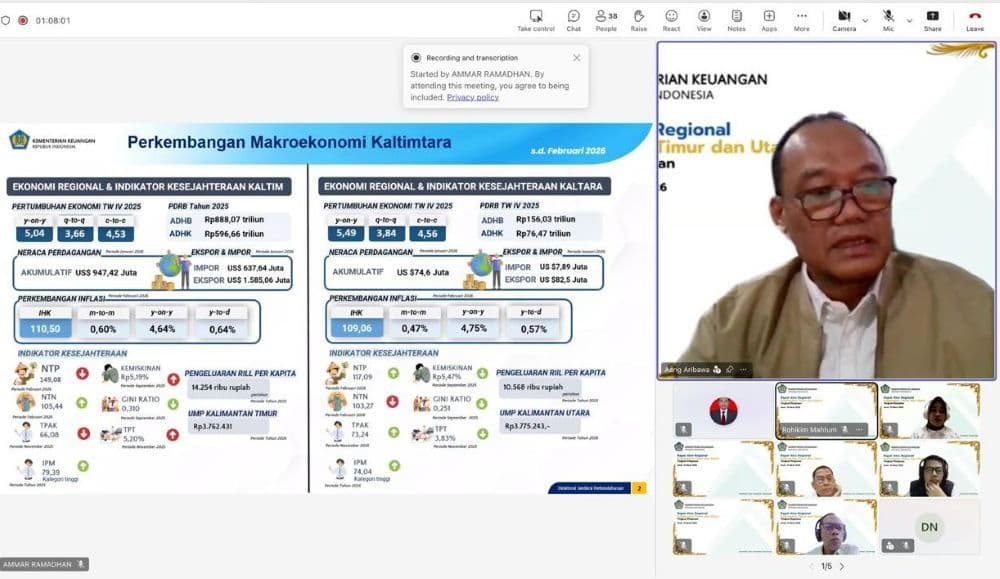
Task: Toggle the Mic mute state
Action: coord(888,20)
